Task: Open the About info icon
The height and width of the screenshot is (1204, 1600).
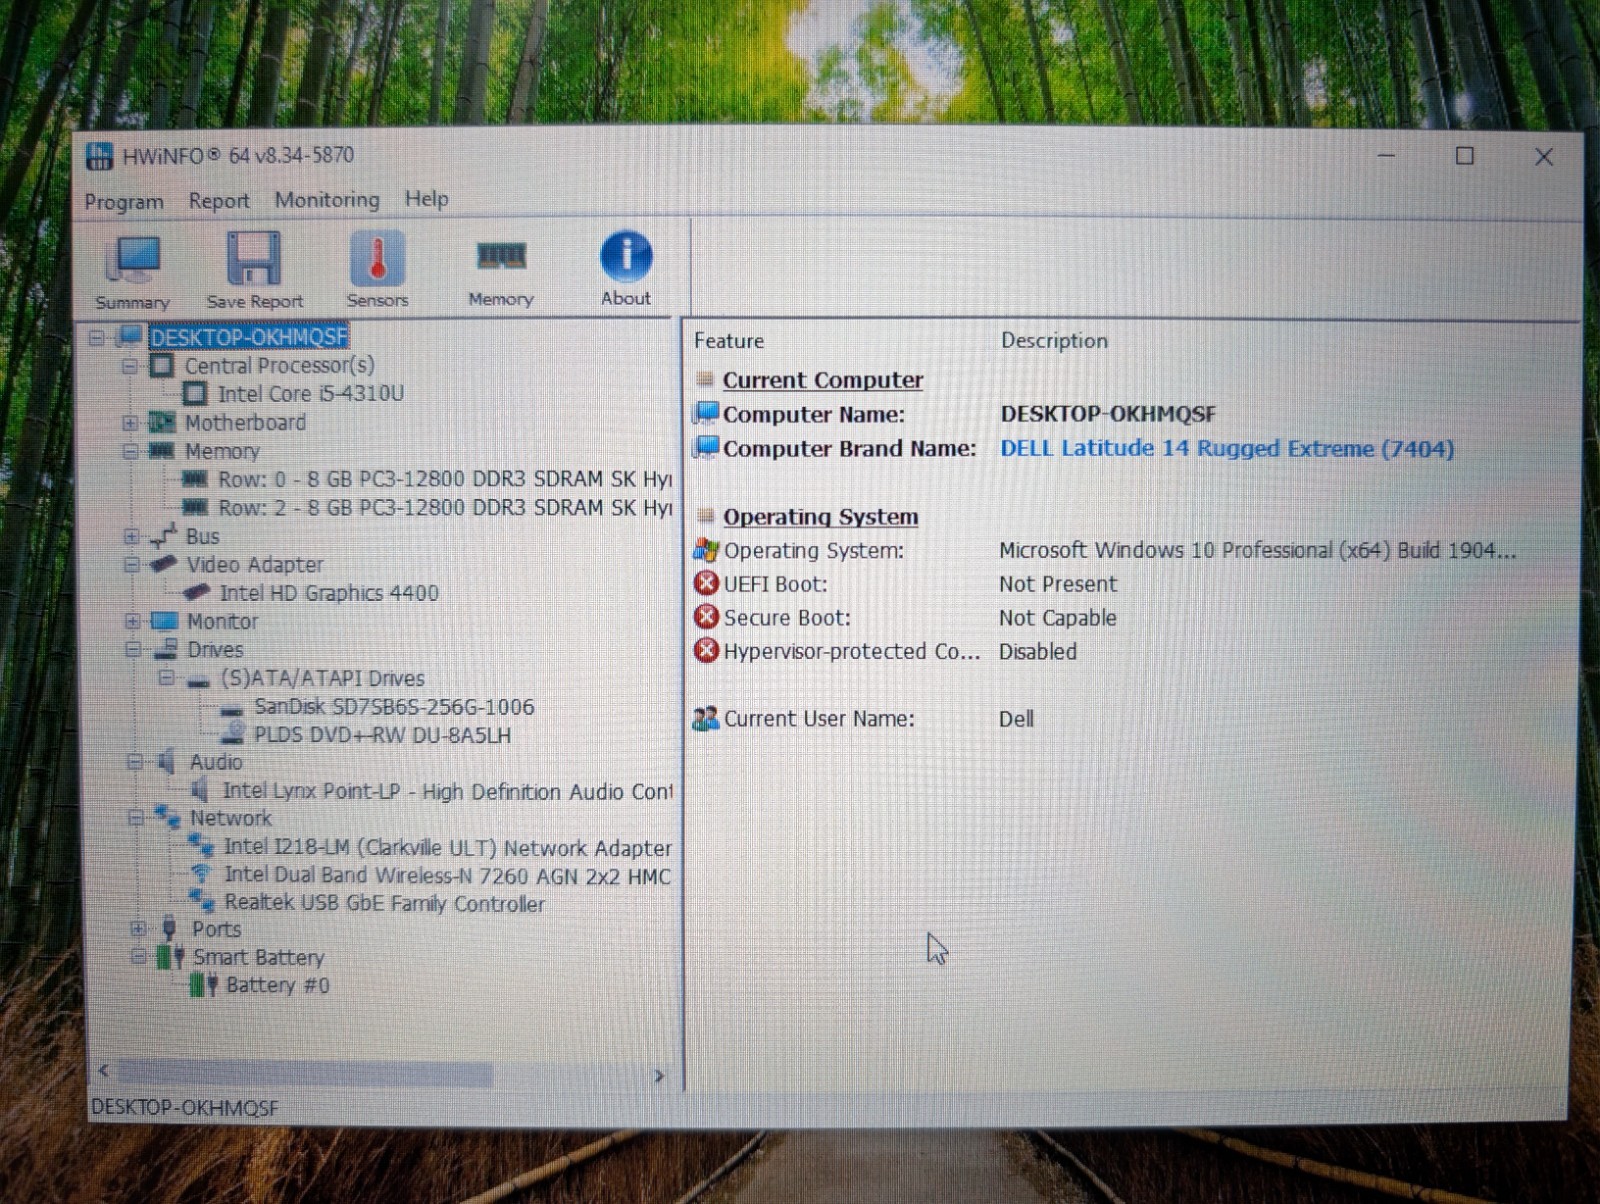Action: pyautogui.click(x=626, y=255)
